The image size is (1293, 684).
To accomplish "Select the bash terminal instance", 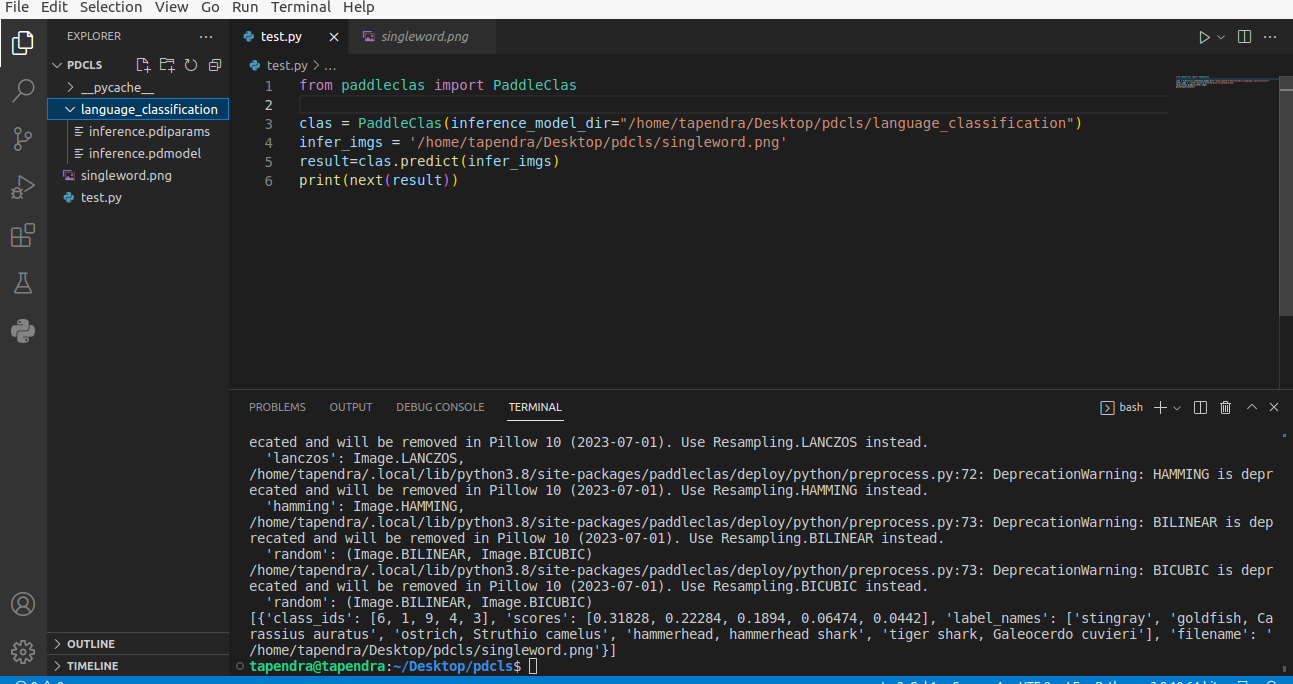I will tap(1121, 407).
